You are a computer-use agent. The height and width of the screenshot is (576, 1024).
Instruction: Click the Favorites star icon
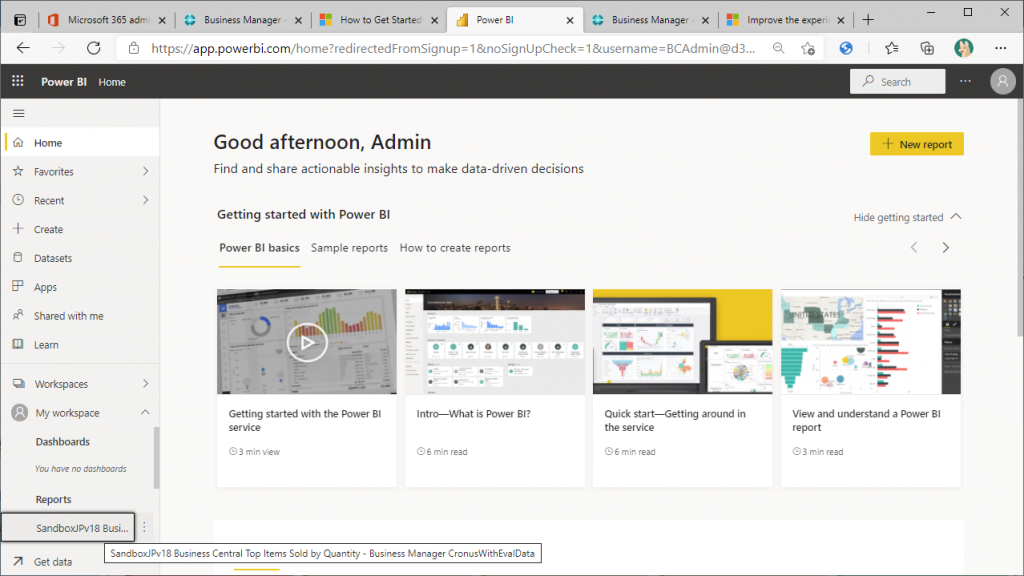tap(18, 171)
